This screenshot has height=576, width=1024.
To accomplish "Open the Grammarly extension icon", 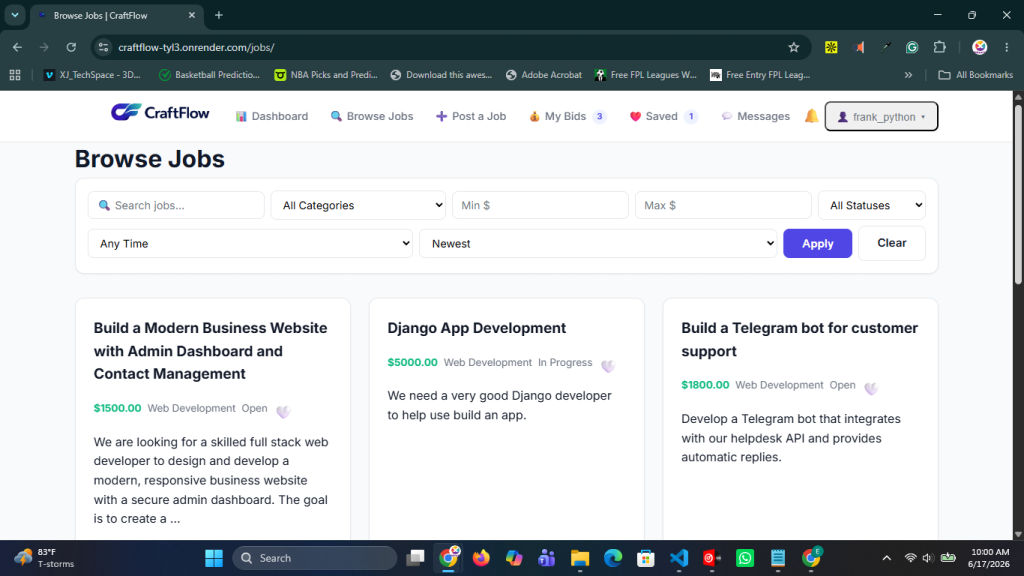I will tap(912, 47).
